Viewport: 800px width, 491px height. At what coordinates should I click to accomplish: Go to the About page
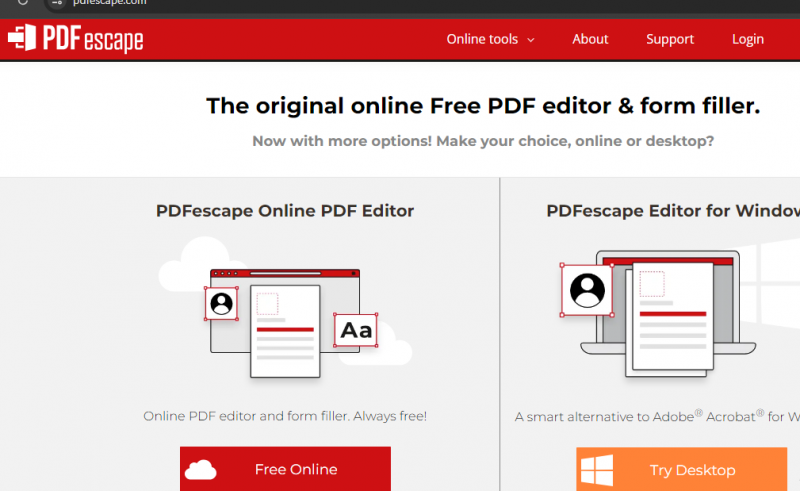tap(590, 39)
